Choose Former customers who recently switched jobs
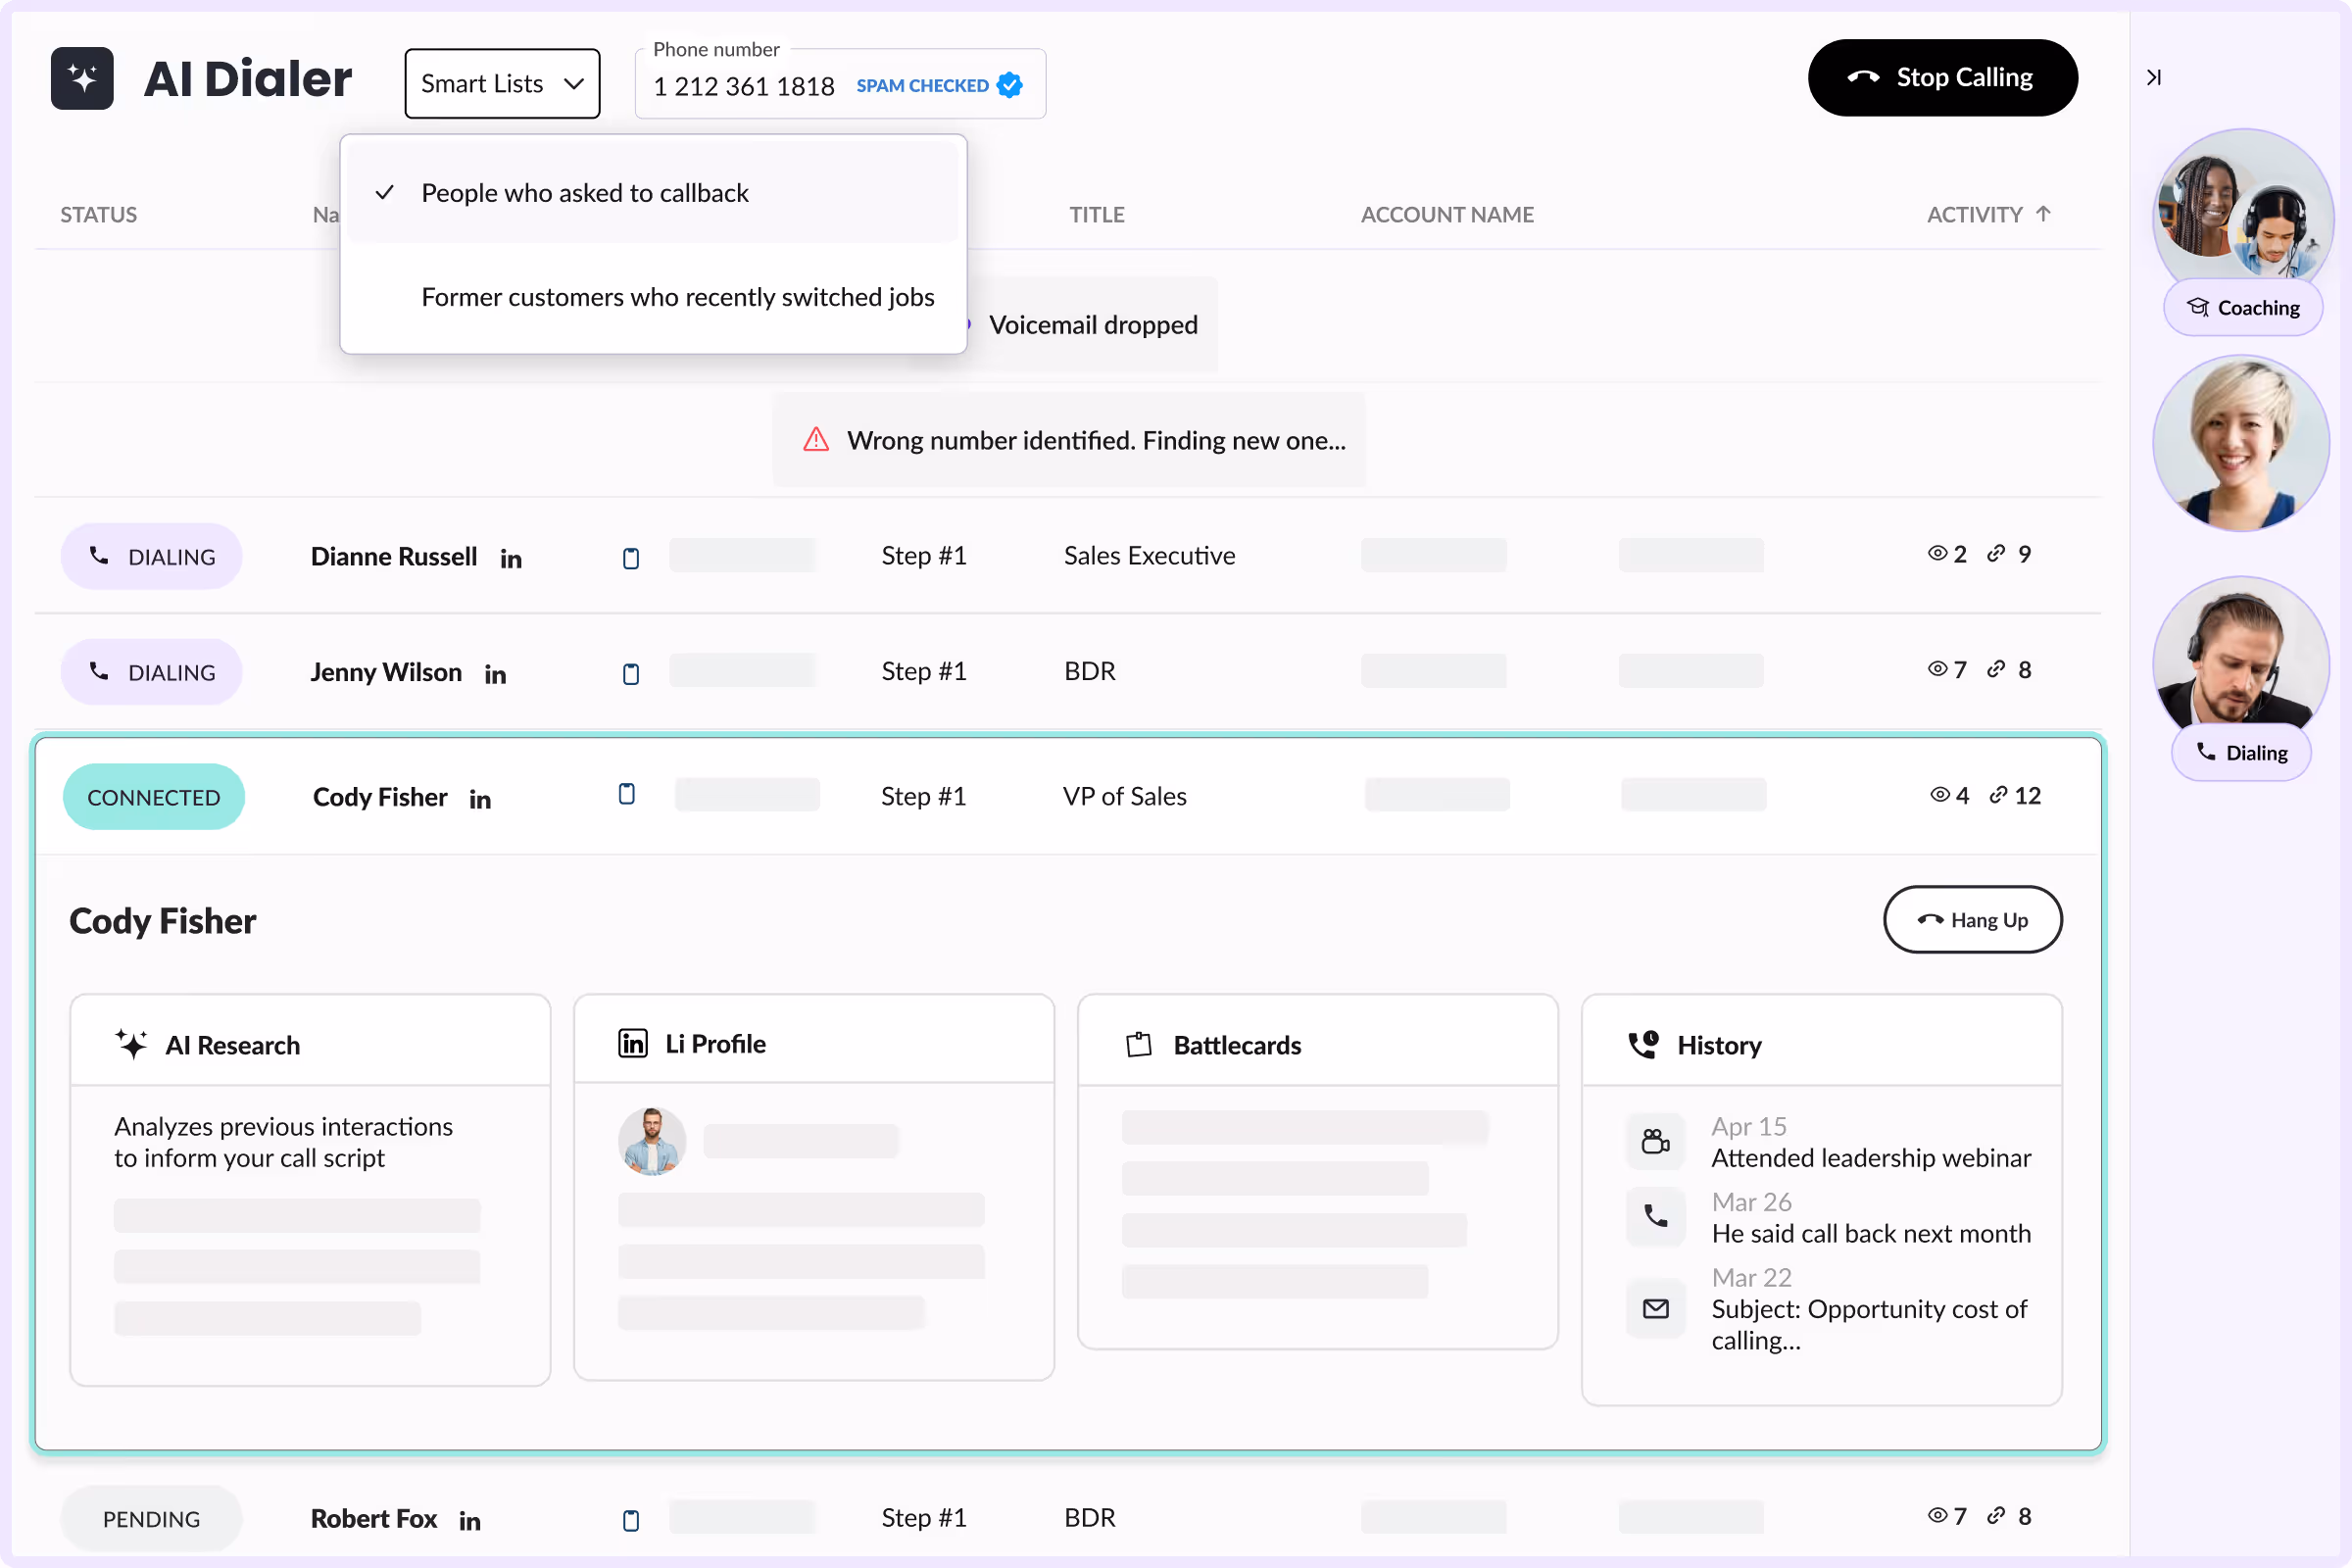 pyautogui.click(x=677, y=297)
